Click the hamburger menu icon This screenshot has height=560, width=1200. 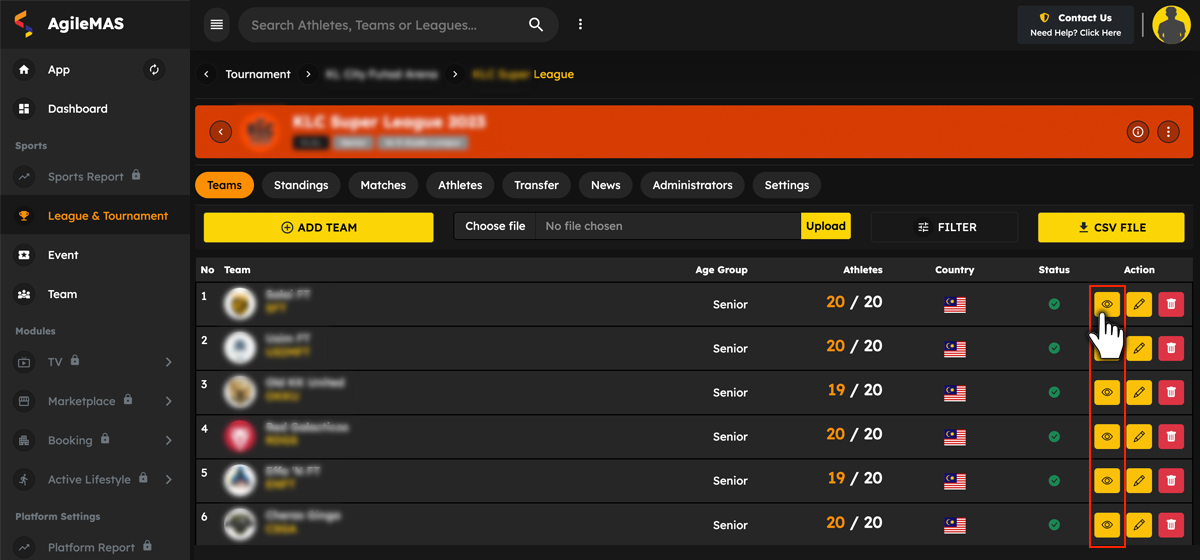[217, 25]
